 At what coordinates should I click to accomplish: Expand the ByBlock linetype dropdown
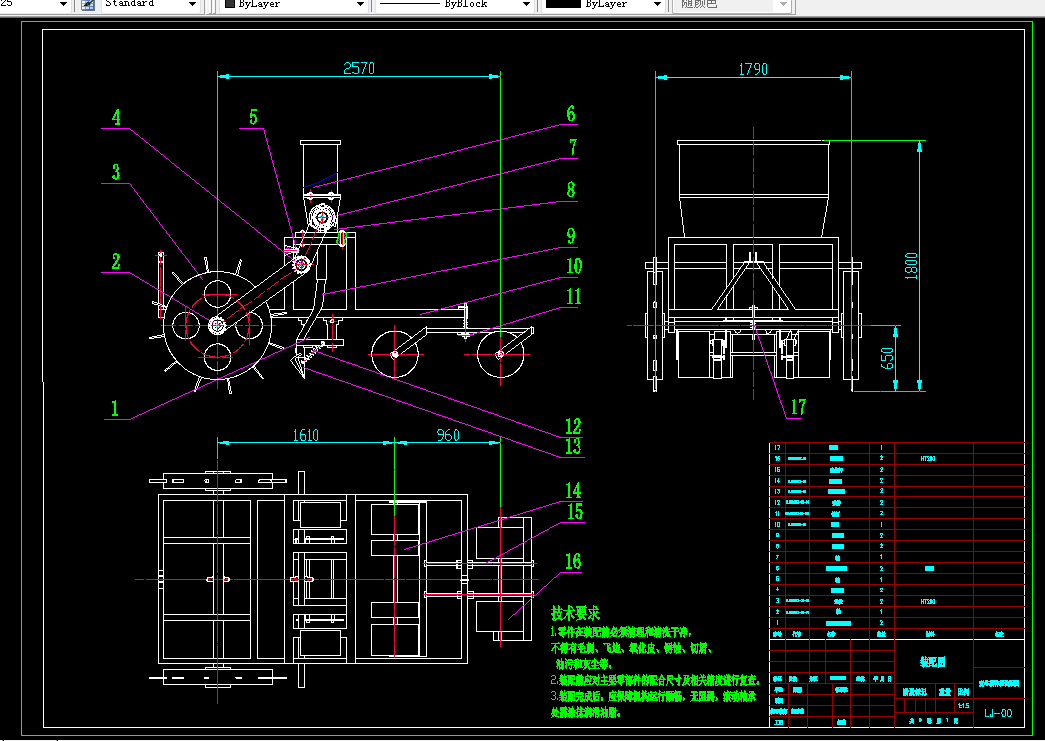click(526, 5)
